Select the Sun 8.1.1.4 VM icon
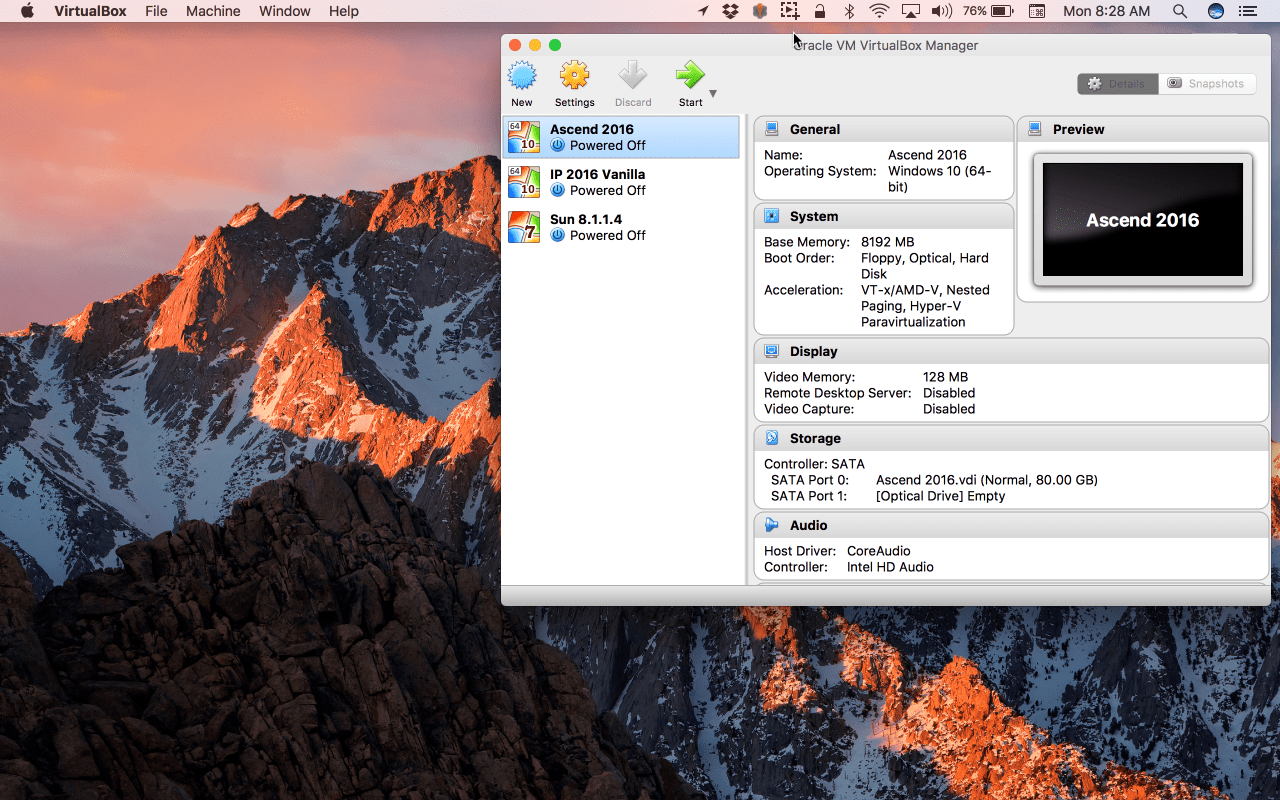The width and height of the screenshot is (1280, 800). click(524, 227)
